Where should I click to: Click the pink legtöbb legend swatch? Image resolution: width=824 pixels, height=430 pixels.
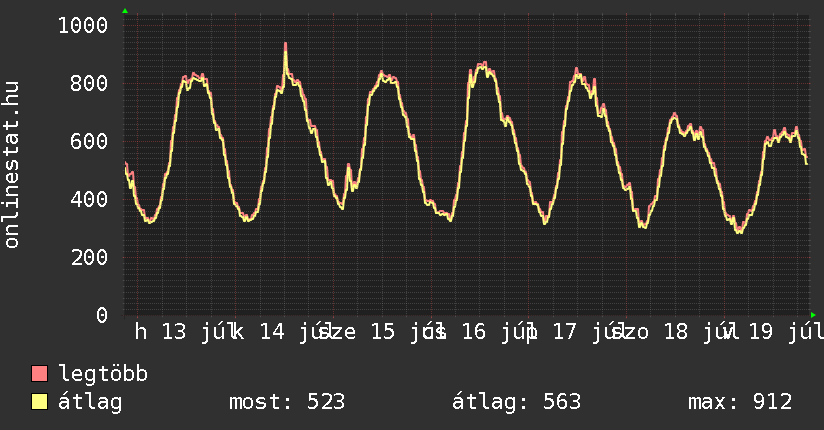click(x=39, y=373)
